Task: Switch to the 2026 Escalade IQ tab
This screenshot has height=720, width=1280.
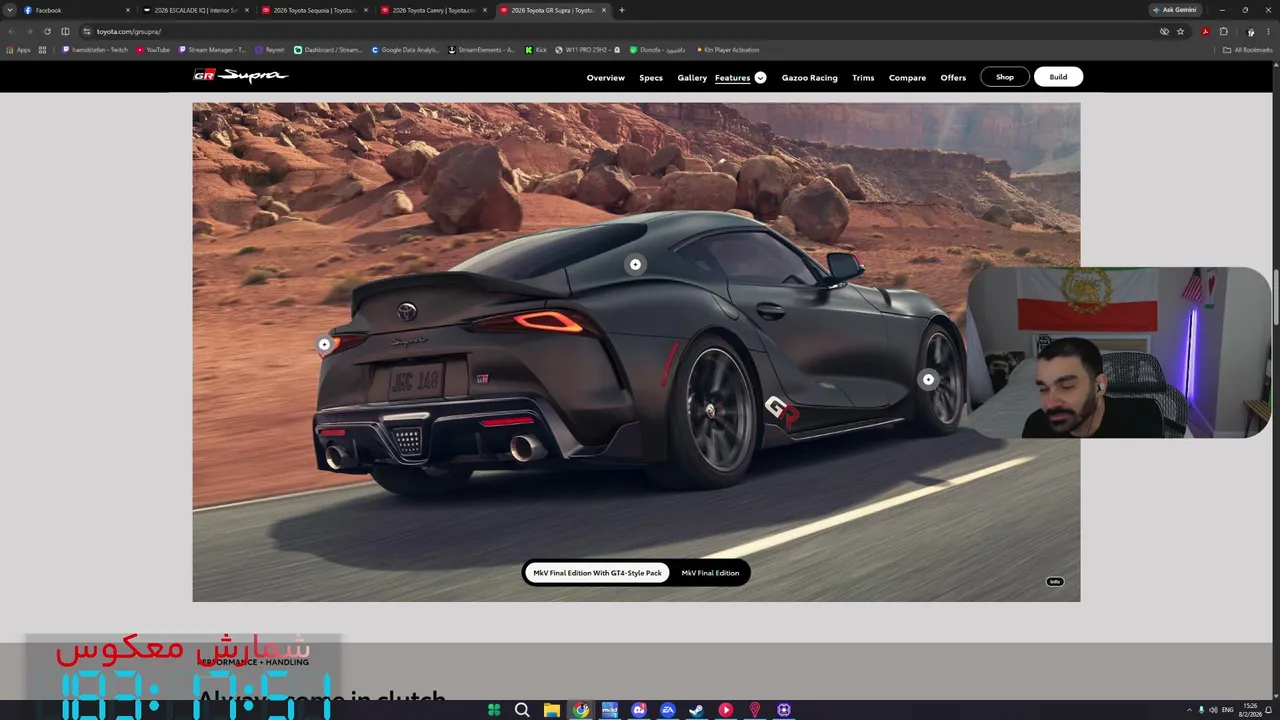Action: point(196,10)
